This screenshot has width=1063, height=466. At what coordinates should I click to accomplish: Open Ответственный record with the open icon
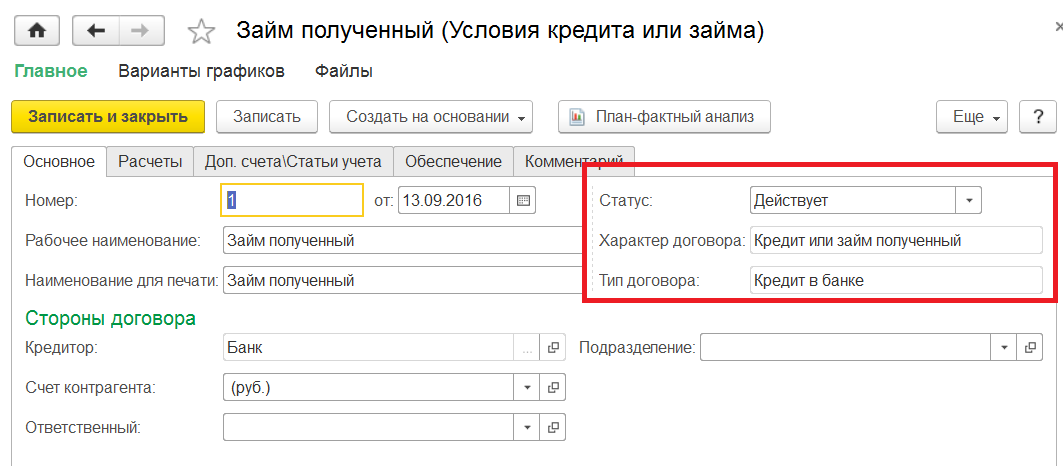click(x=553, y=427)
